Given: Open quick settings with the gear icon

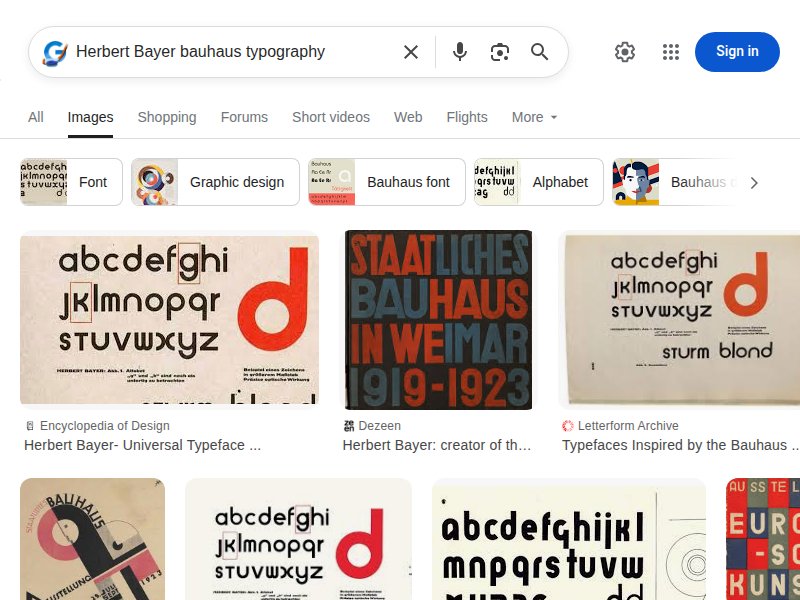Looking at the screenshot, I should [x=625, y=52].
